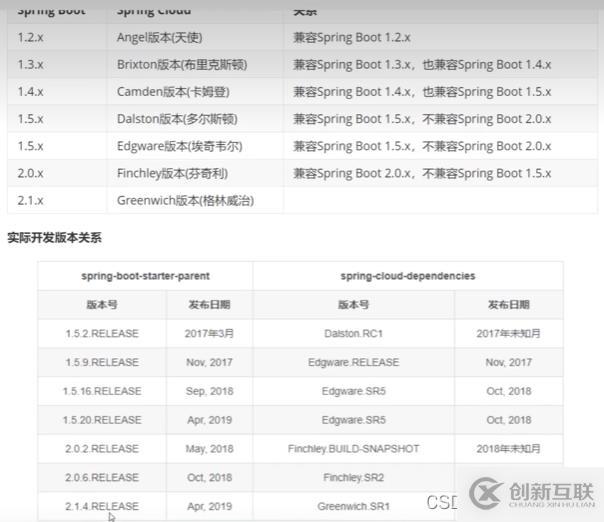Select the "Greenwich.SR1" cell
The width and height of the screenshot is (604, 522).
coord(353,506)
